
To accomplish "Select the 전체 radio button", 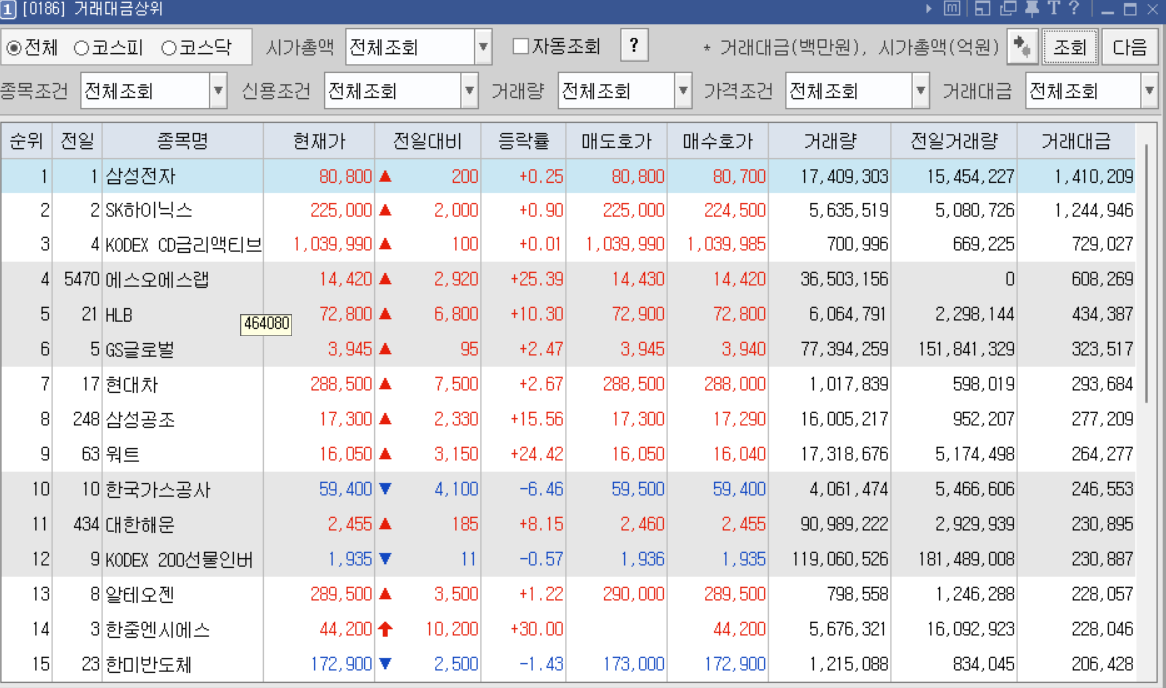I will click(x=13, y=48).
